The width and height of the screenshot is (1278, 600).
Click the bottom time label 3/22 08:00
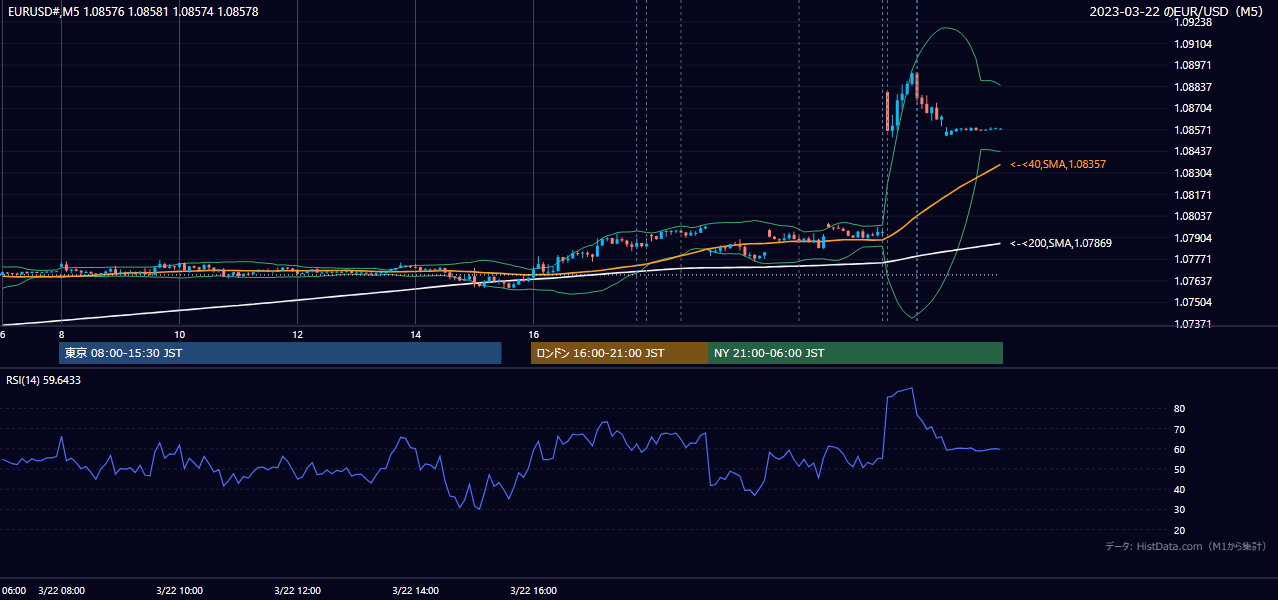62,590
